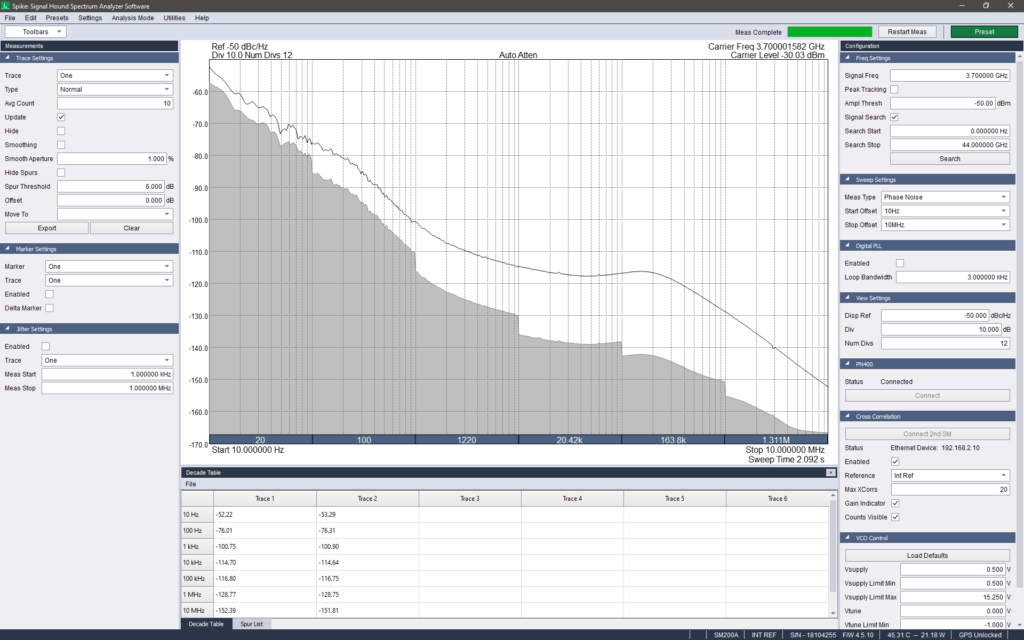Collapse the Freq Settings section header

click(848, 58)
